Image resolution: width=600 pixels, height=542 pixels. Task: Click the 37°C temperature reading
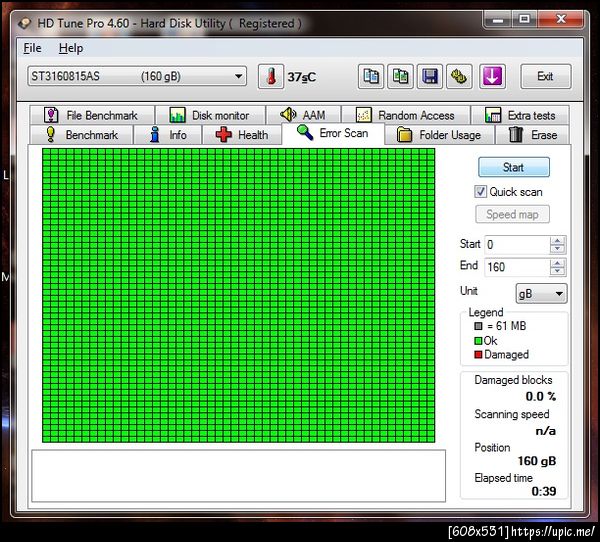302,77
